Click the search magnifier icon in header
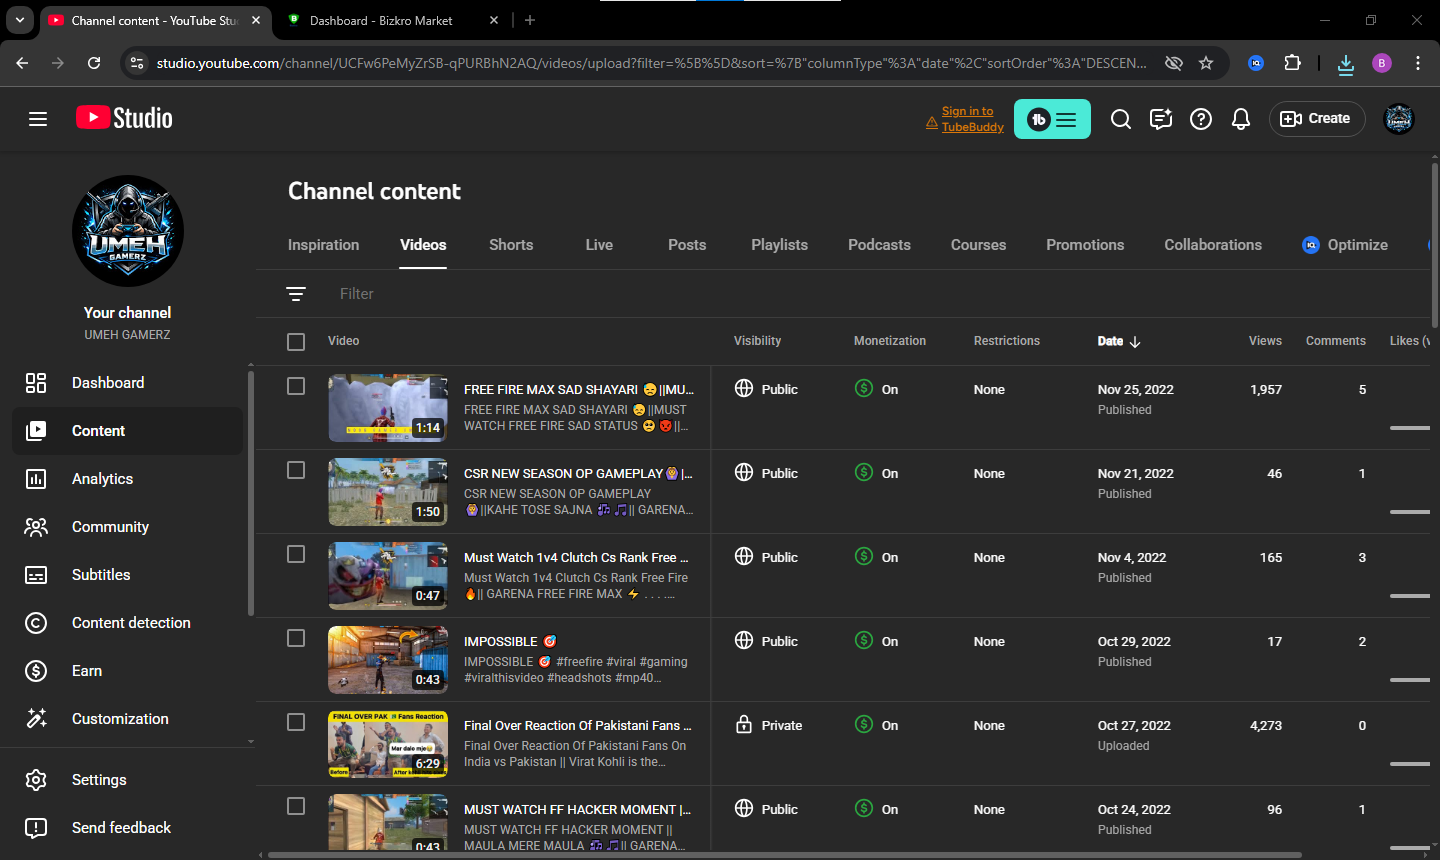The image size is (1440, 860). coord(1121,119)
